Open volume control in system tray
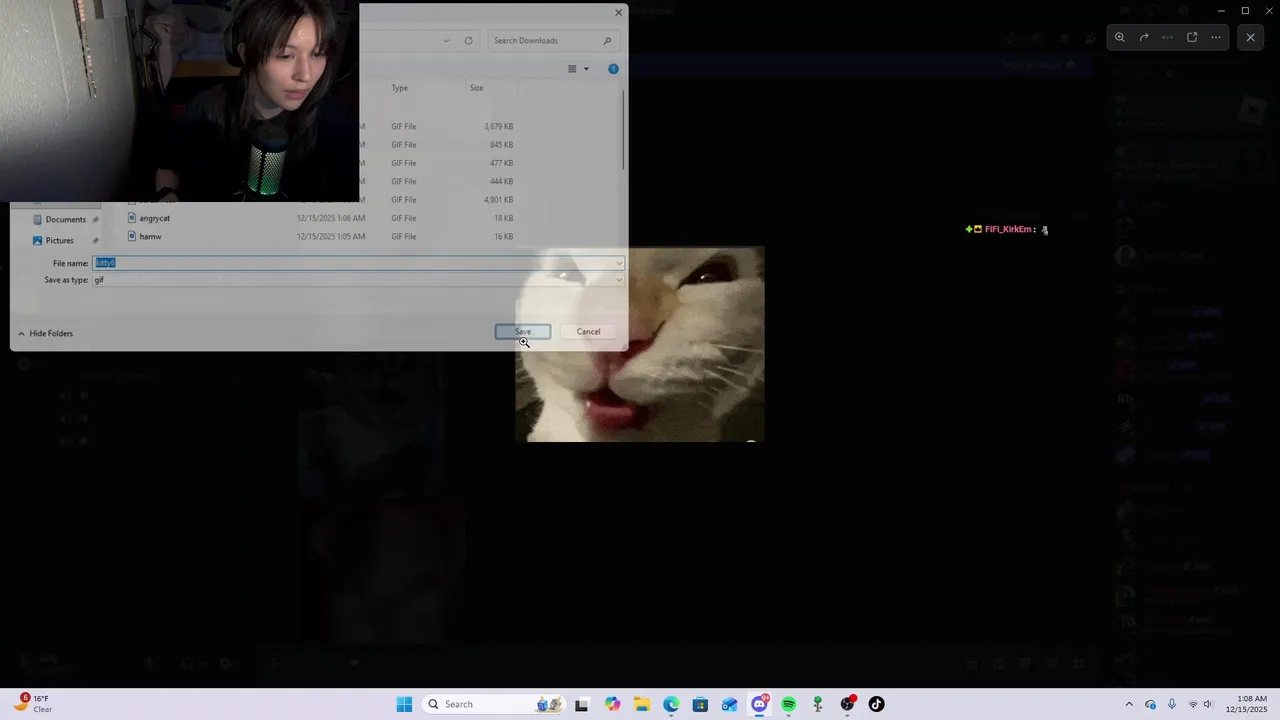 coord(1208,704)
